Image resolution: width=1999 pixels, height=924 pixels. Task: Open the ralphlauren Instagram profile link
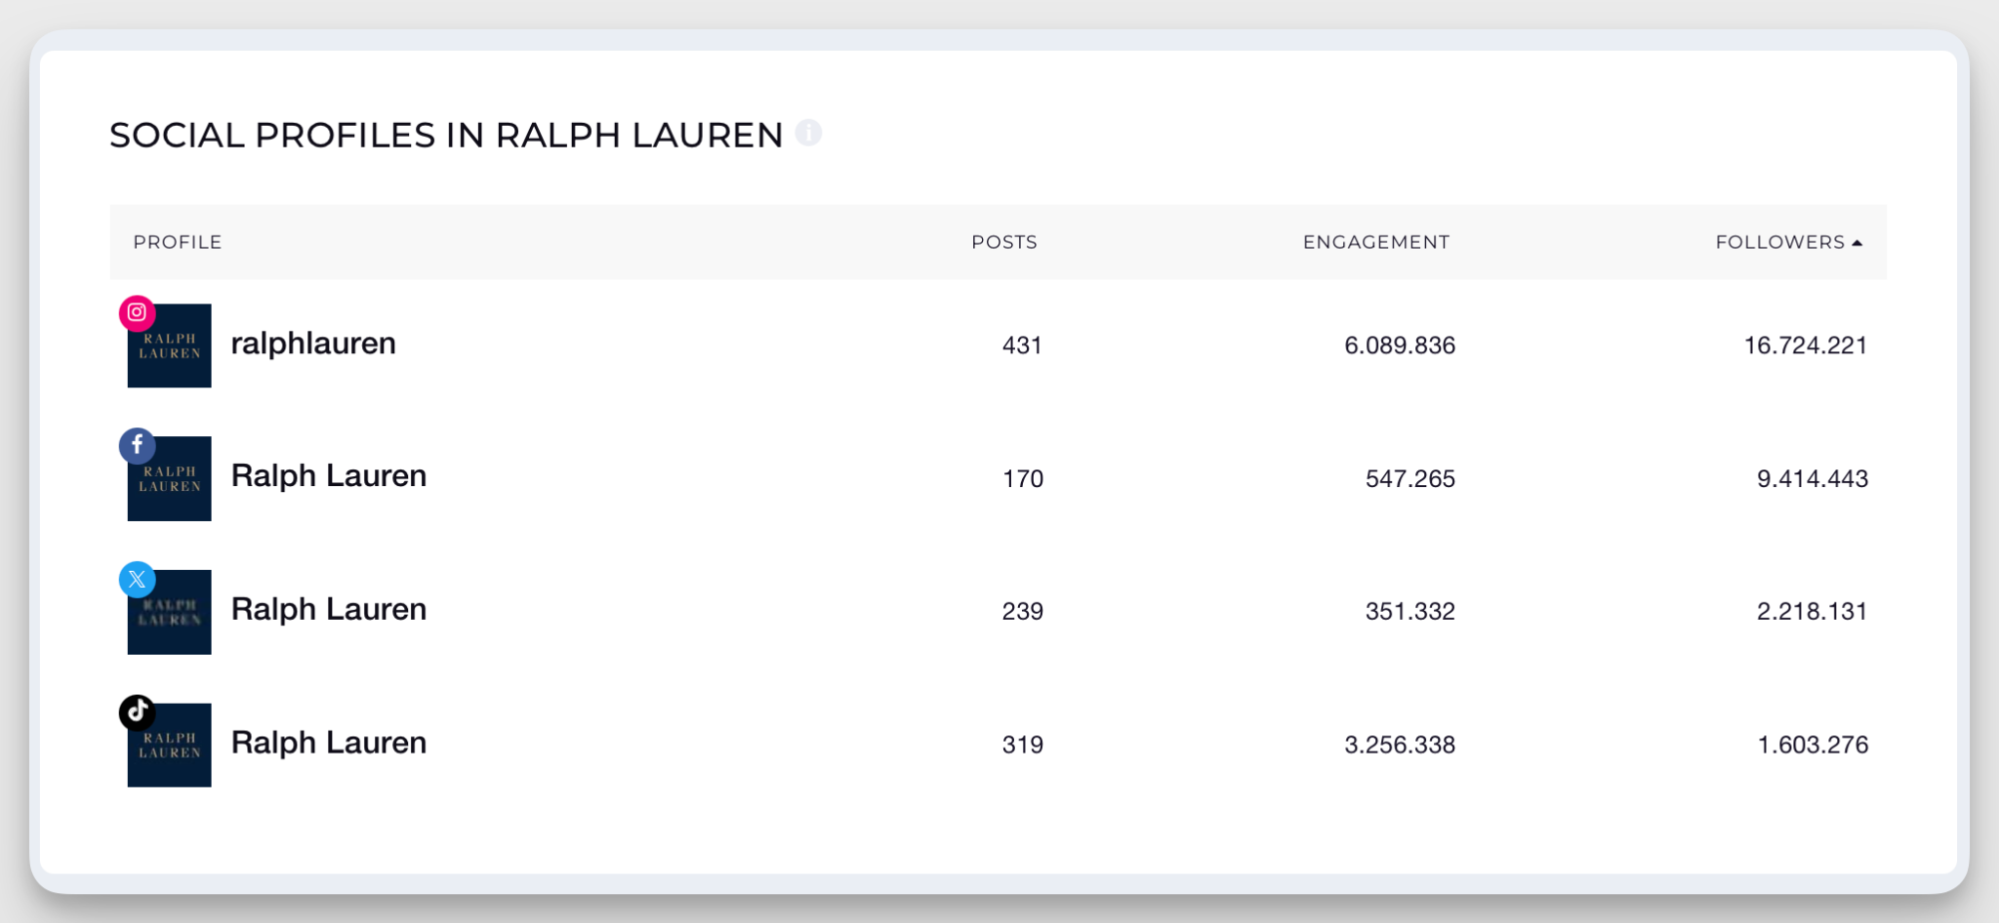point(313,343)
